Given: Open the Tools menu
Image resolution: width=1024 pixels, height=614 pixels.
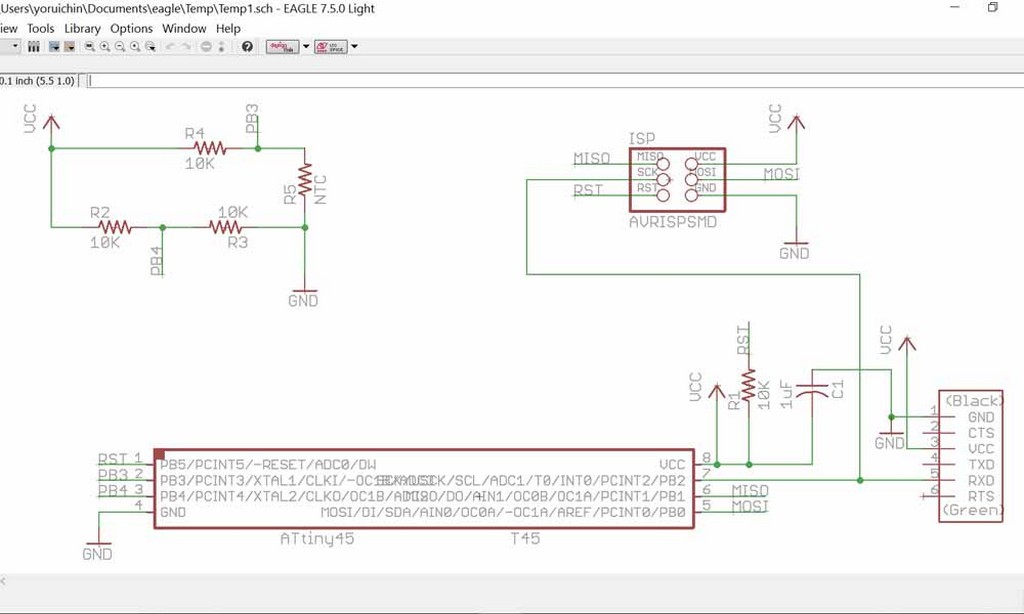Looking at the screenshot, I should point(40,28).
